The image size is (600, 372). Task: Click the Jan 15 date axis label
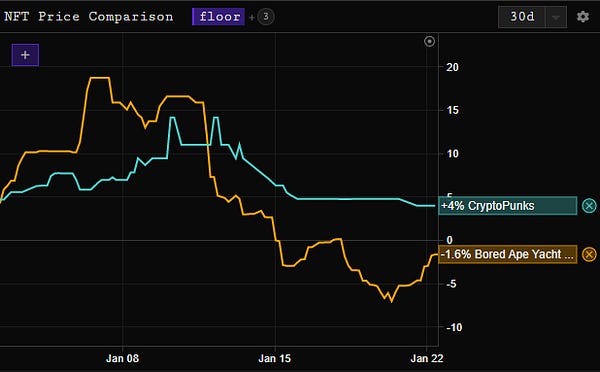point(275,359)
